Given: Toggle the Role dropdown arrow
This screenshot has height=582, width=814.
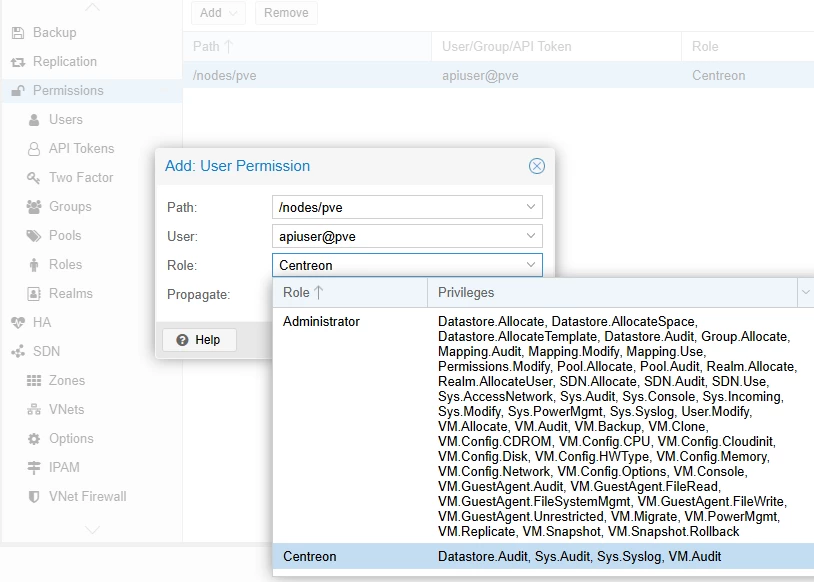Looking at the screenshot, I should (531, 265).
